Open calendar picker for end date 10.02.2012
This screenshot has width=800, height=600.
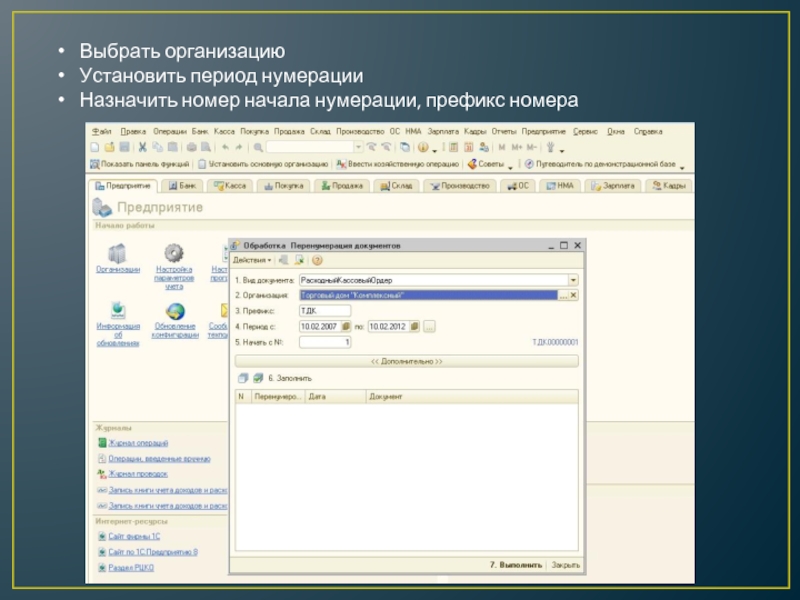pos(414,327)
